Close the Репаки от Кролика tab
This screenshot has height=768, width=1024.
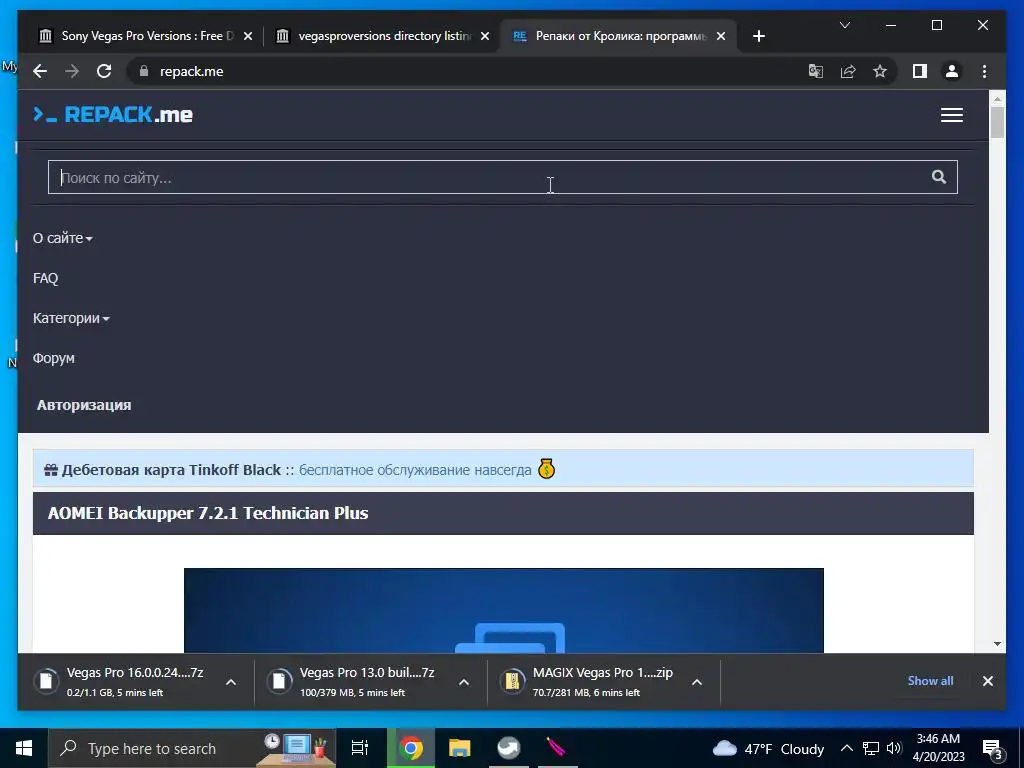pyautogui.click(x=721, y=37)
